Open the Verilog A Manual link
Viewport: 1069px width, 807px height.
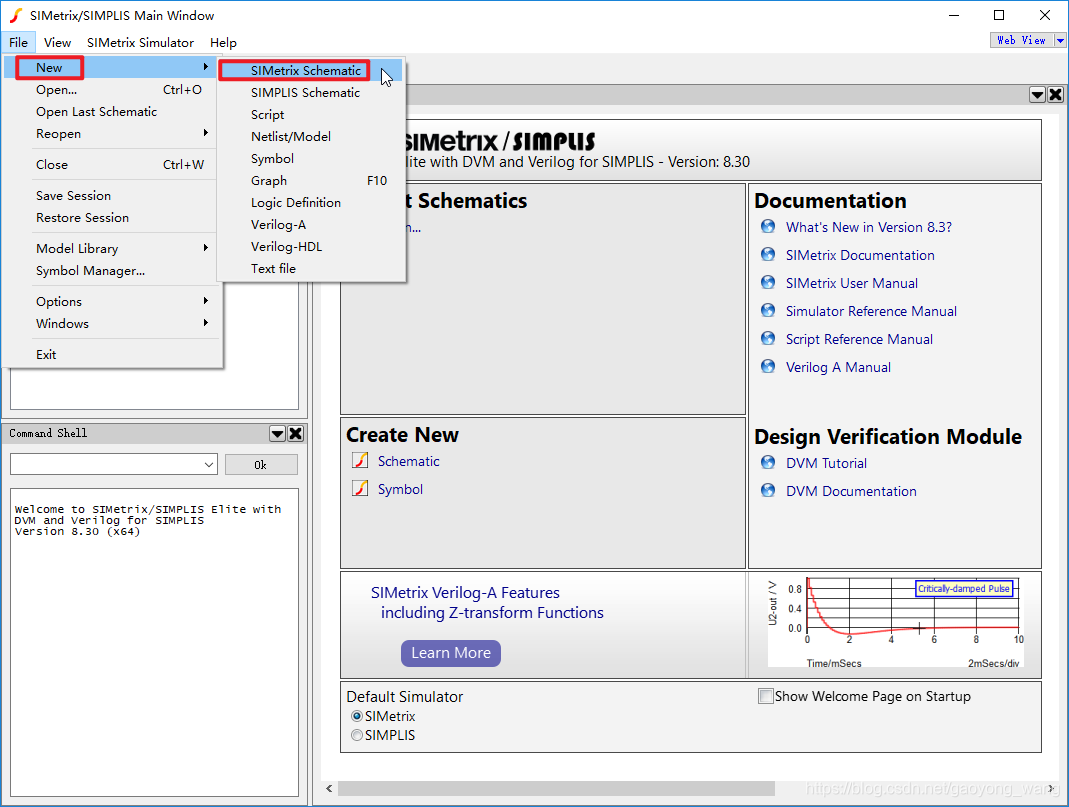coord(838,367)
